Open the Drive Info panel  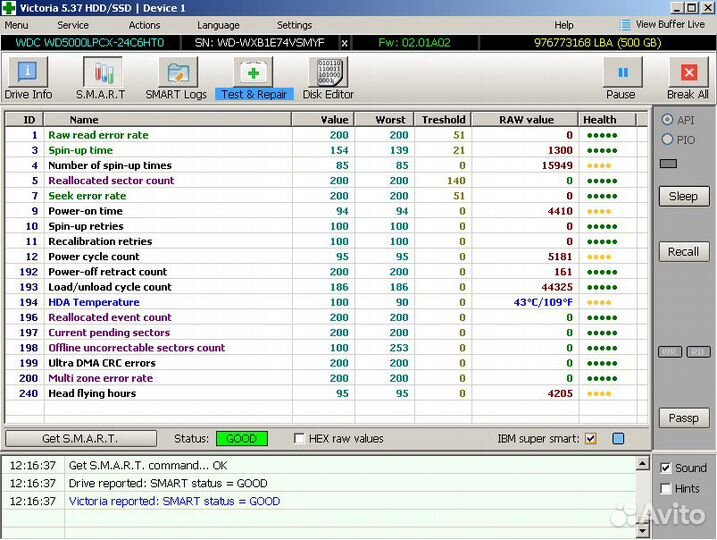pos(28,78)
